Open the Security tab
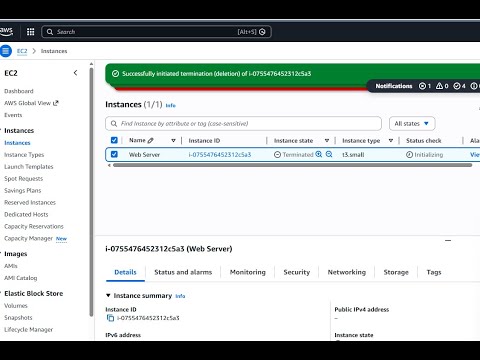480x360 pixels. [297, 272]
